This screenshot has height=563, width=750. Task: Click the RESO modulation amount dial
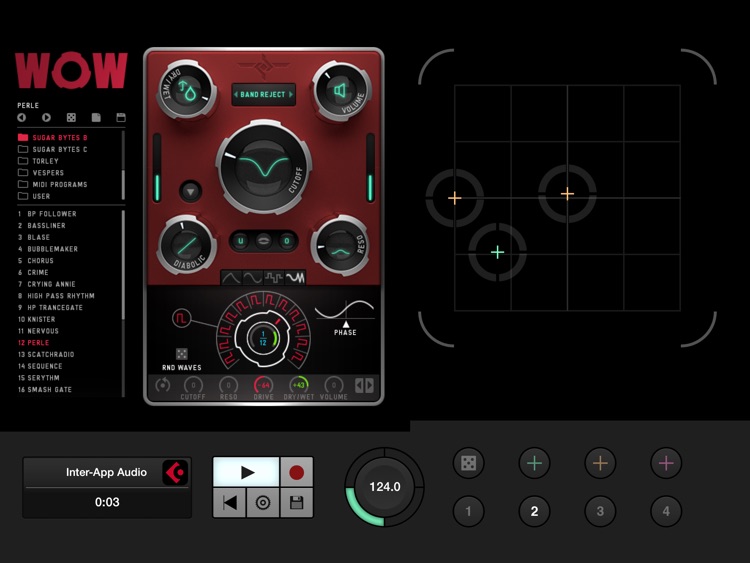tap(229, 385)
